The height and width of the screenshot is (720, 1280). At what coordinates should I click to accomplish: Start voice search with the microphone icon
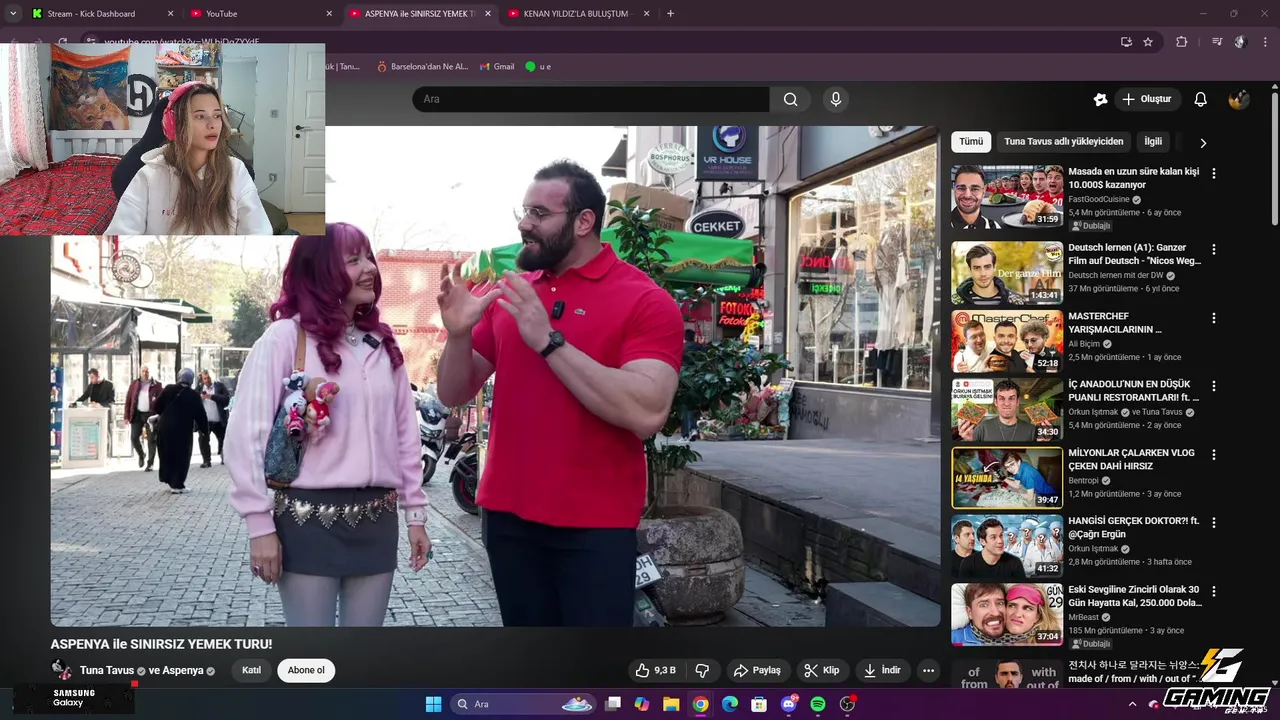coord(836,99)
